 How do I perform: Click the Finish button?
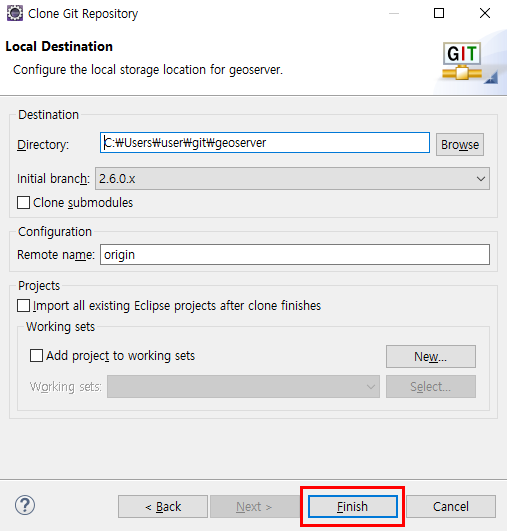click(x=353, y=507)
